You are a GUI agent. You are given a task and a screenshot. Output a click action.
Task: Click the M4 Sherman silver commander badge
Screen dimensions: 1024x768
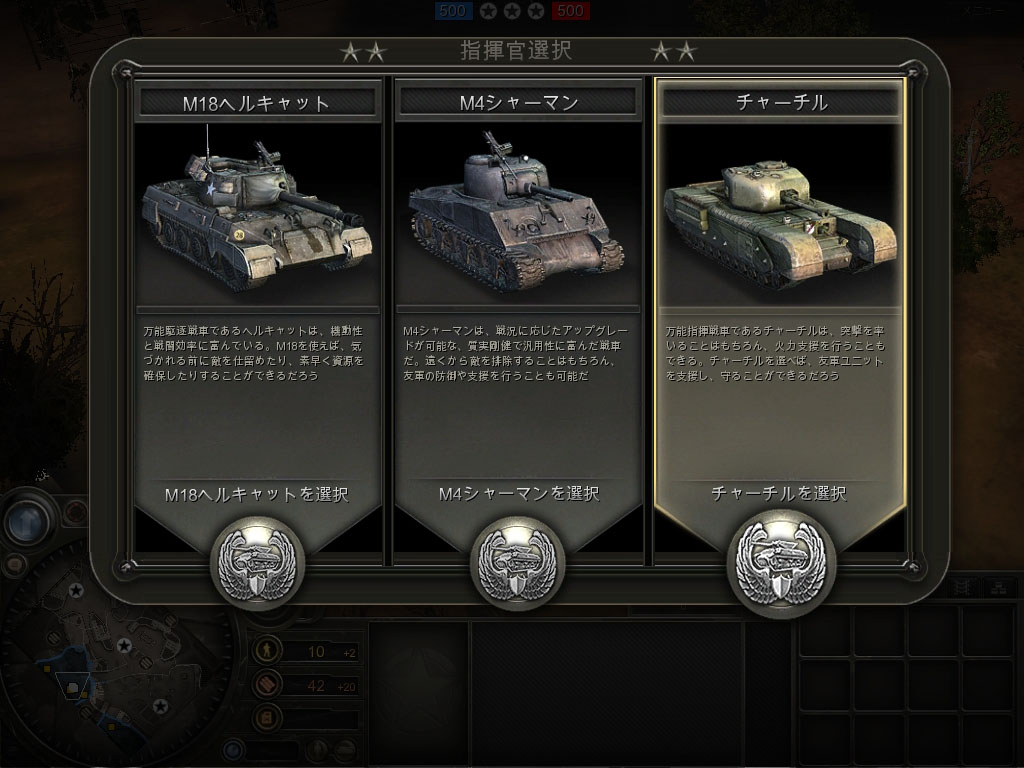tap(517, 564)
